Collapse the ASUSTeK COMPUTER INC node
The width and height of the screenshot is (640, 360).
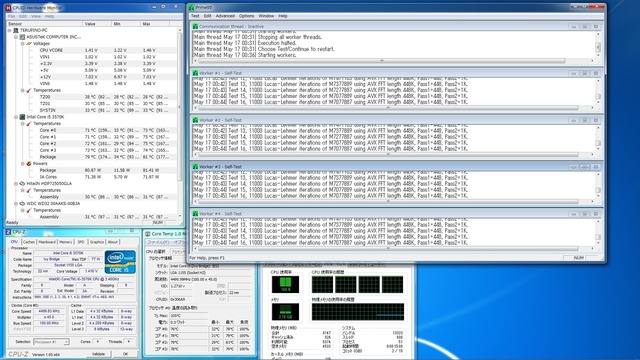(16, 37)
